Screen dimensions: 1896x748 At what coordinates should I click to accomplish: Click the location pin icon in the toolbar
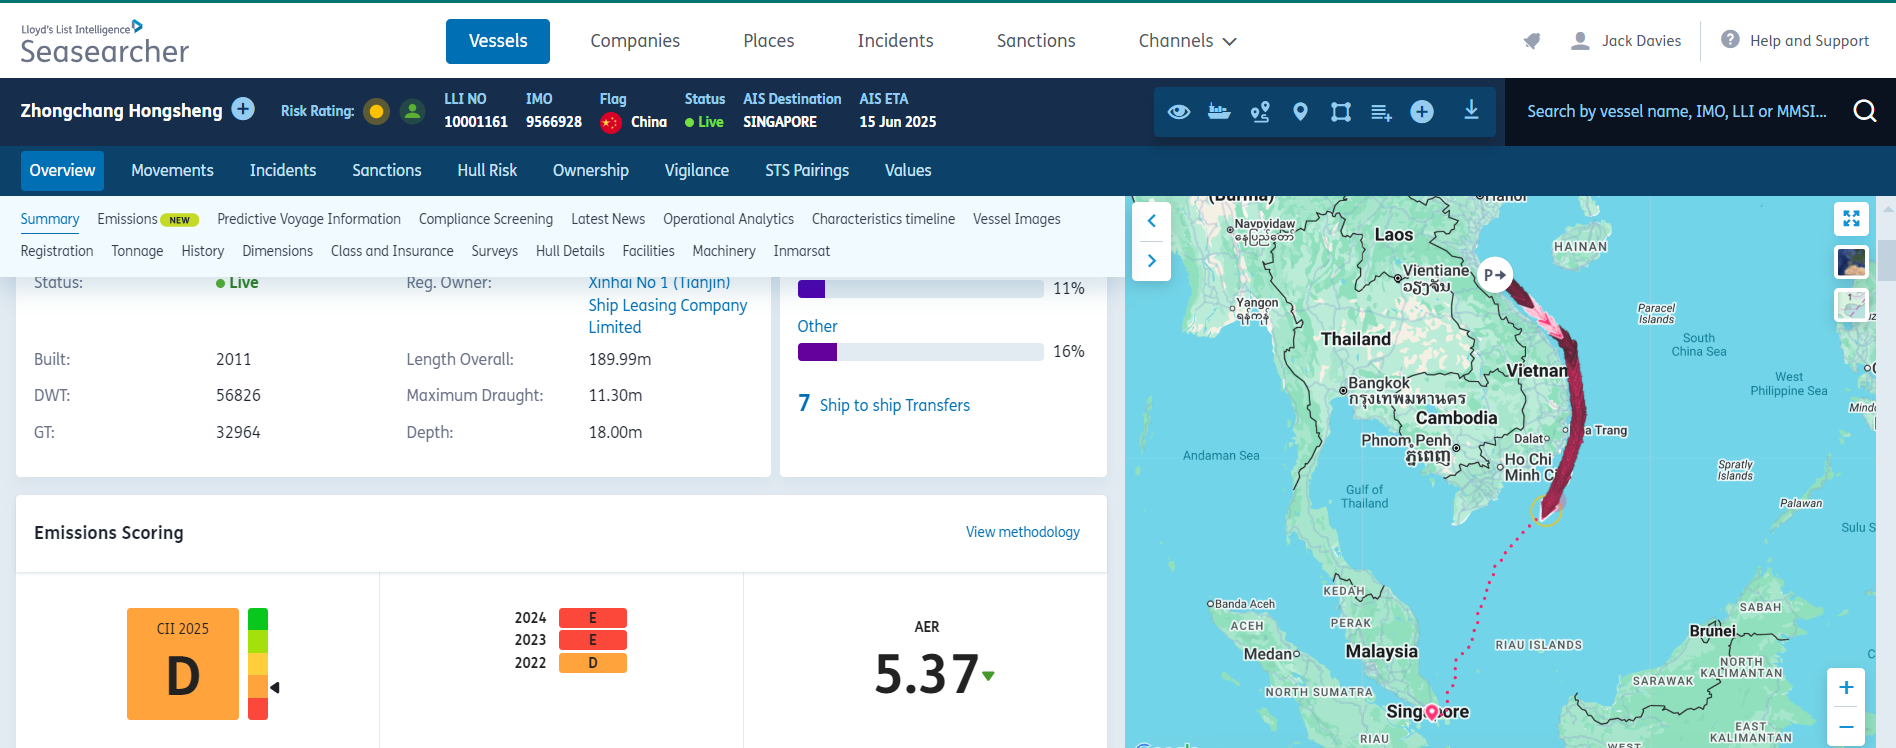pos(1300,111)
